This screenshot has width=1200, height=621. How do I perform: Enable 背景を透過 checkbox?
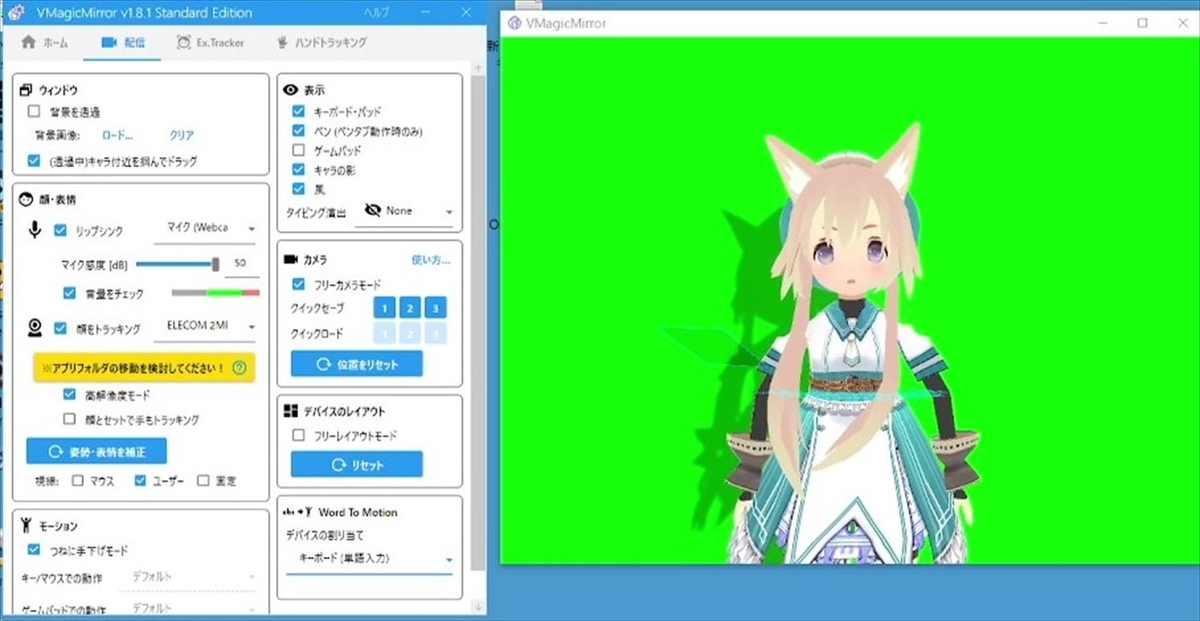click(x=34, y=112)
